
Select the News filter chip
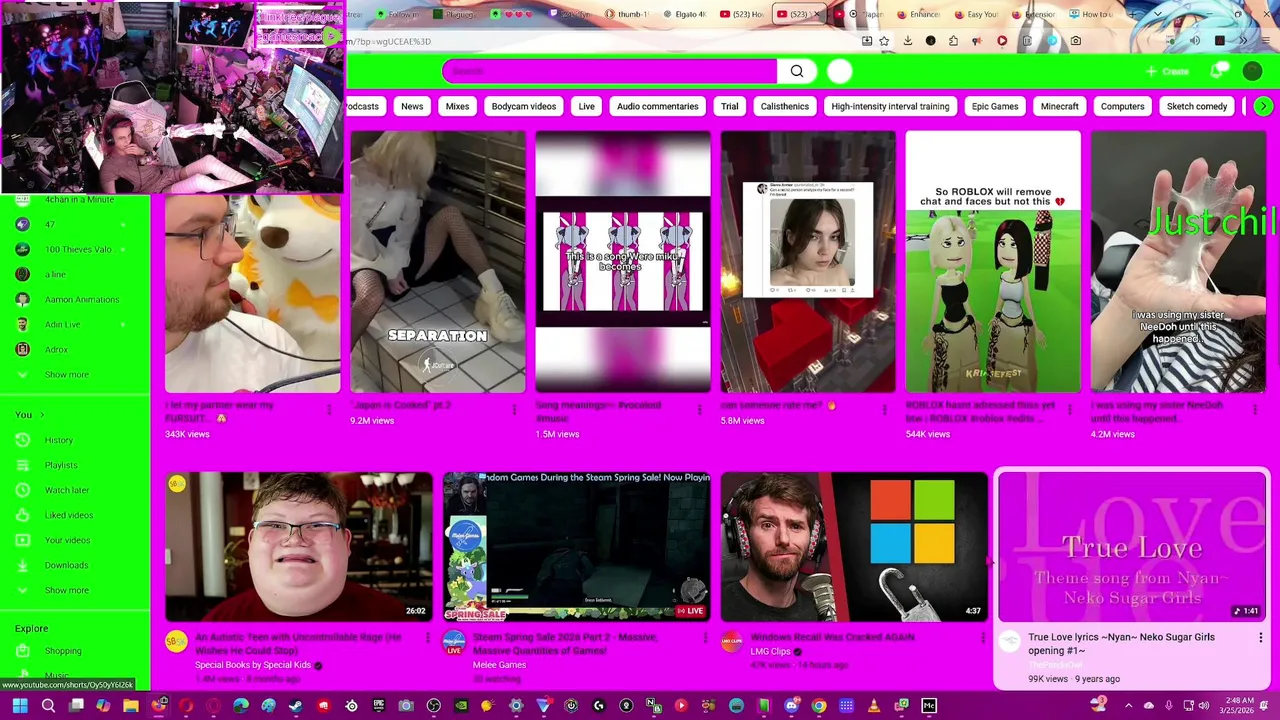tap(412, 106)
